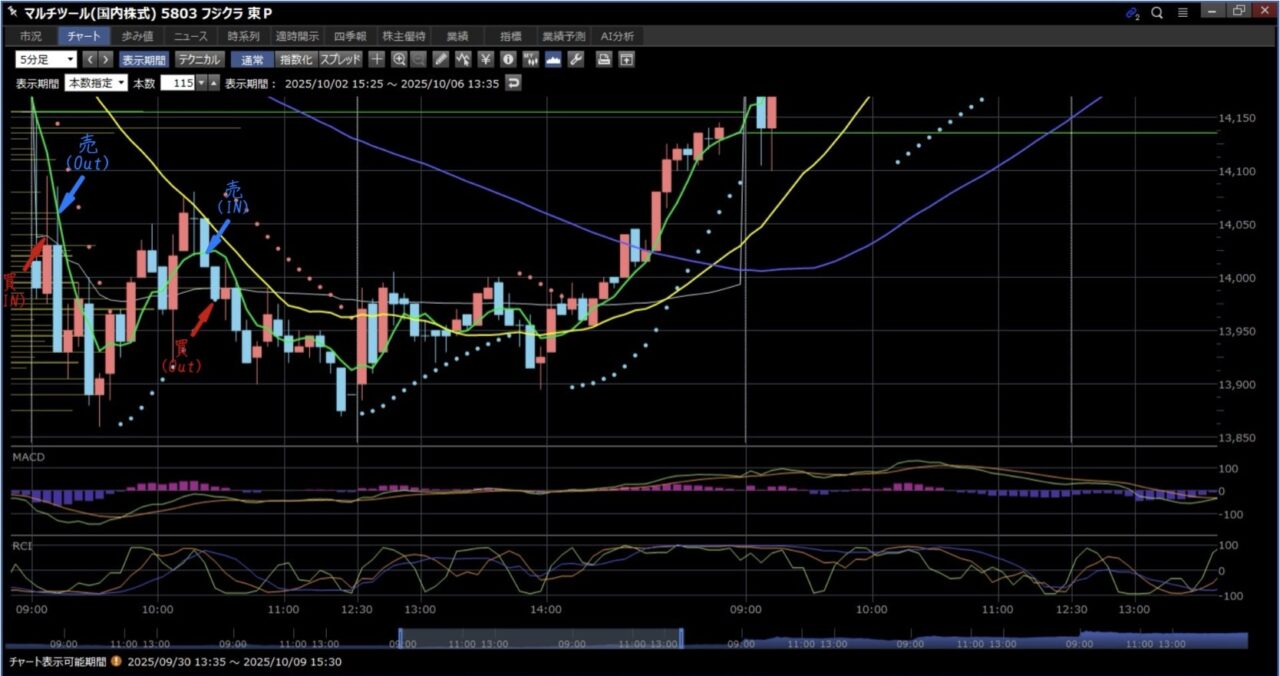
Task: Click the yen price display icon
Action: [x=486, y=59]
